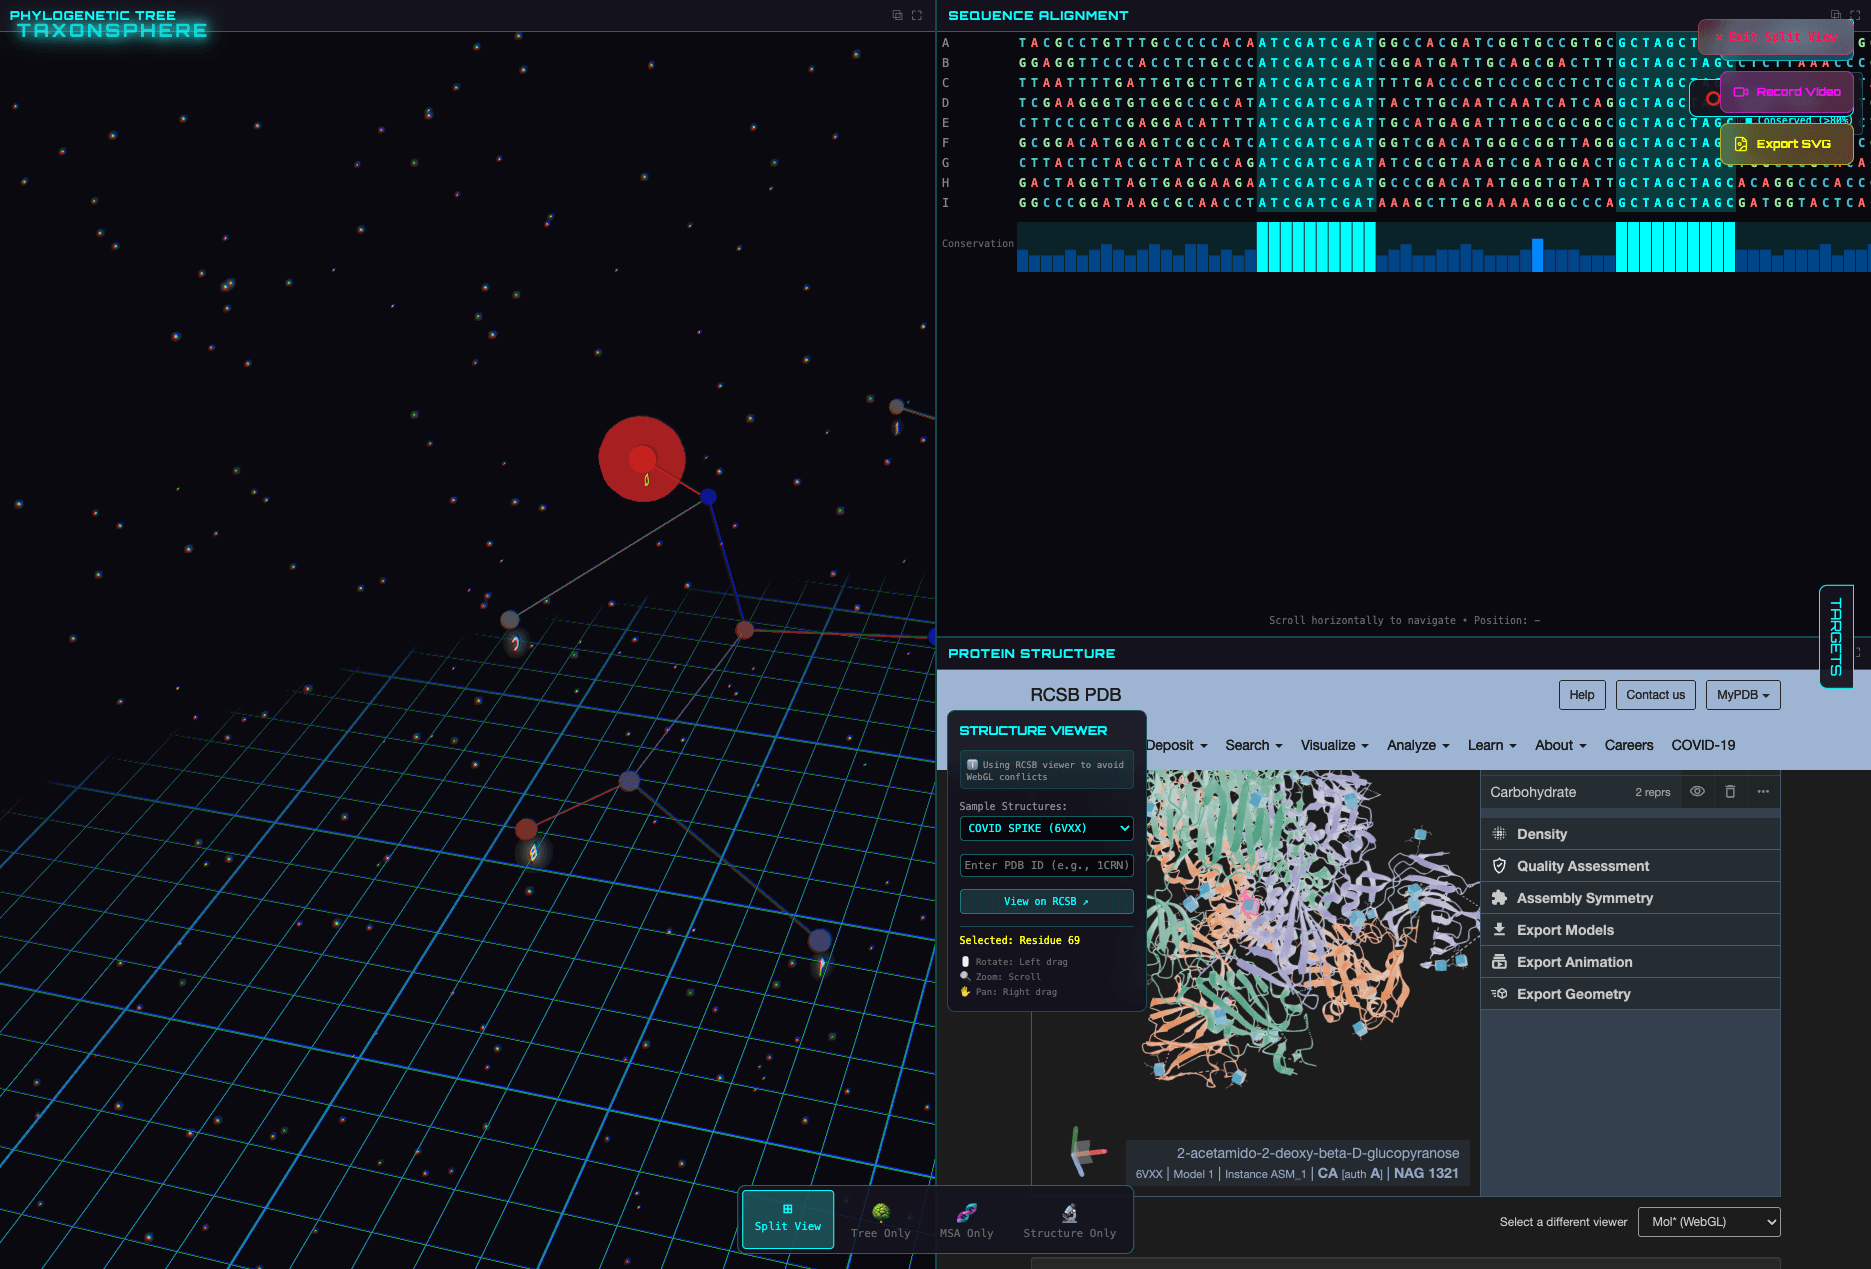Open the Careers page link
Image resolution: width=1871 pixels, height=1269 pixels.
coord(1629,745)
